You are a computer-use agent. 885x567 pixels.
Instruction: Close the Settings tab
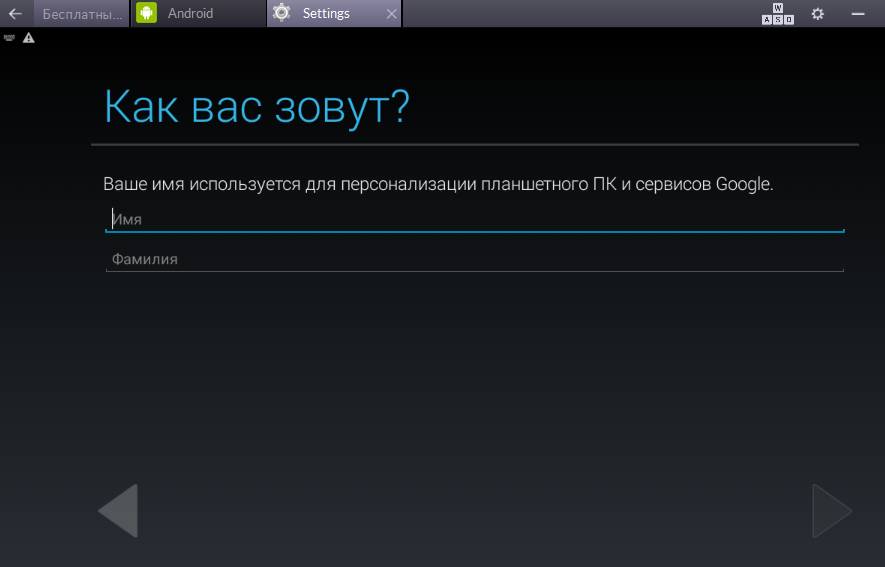[391, 14]
